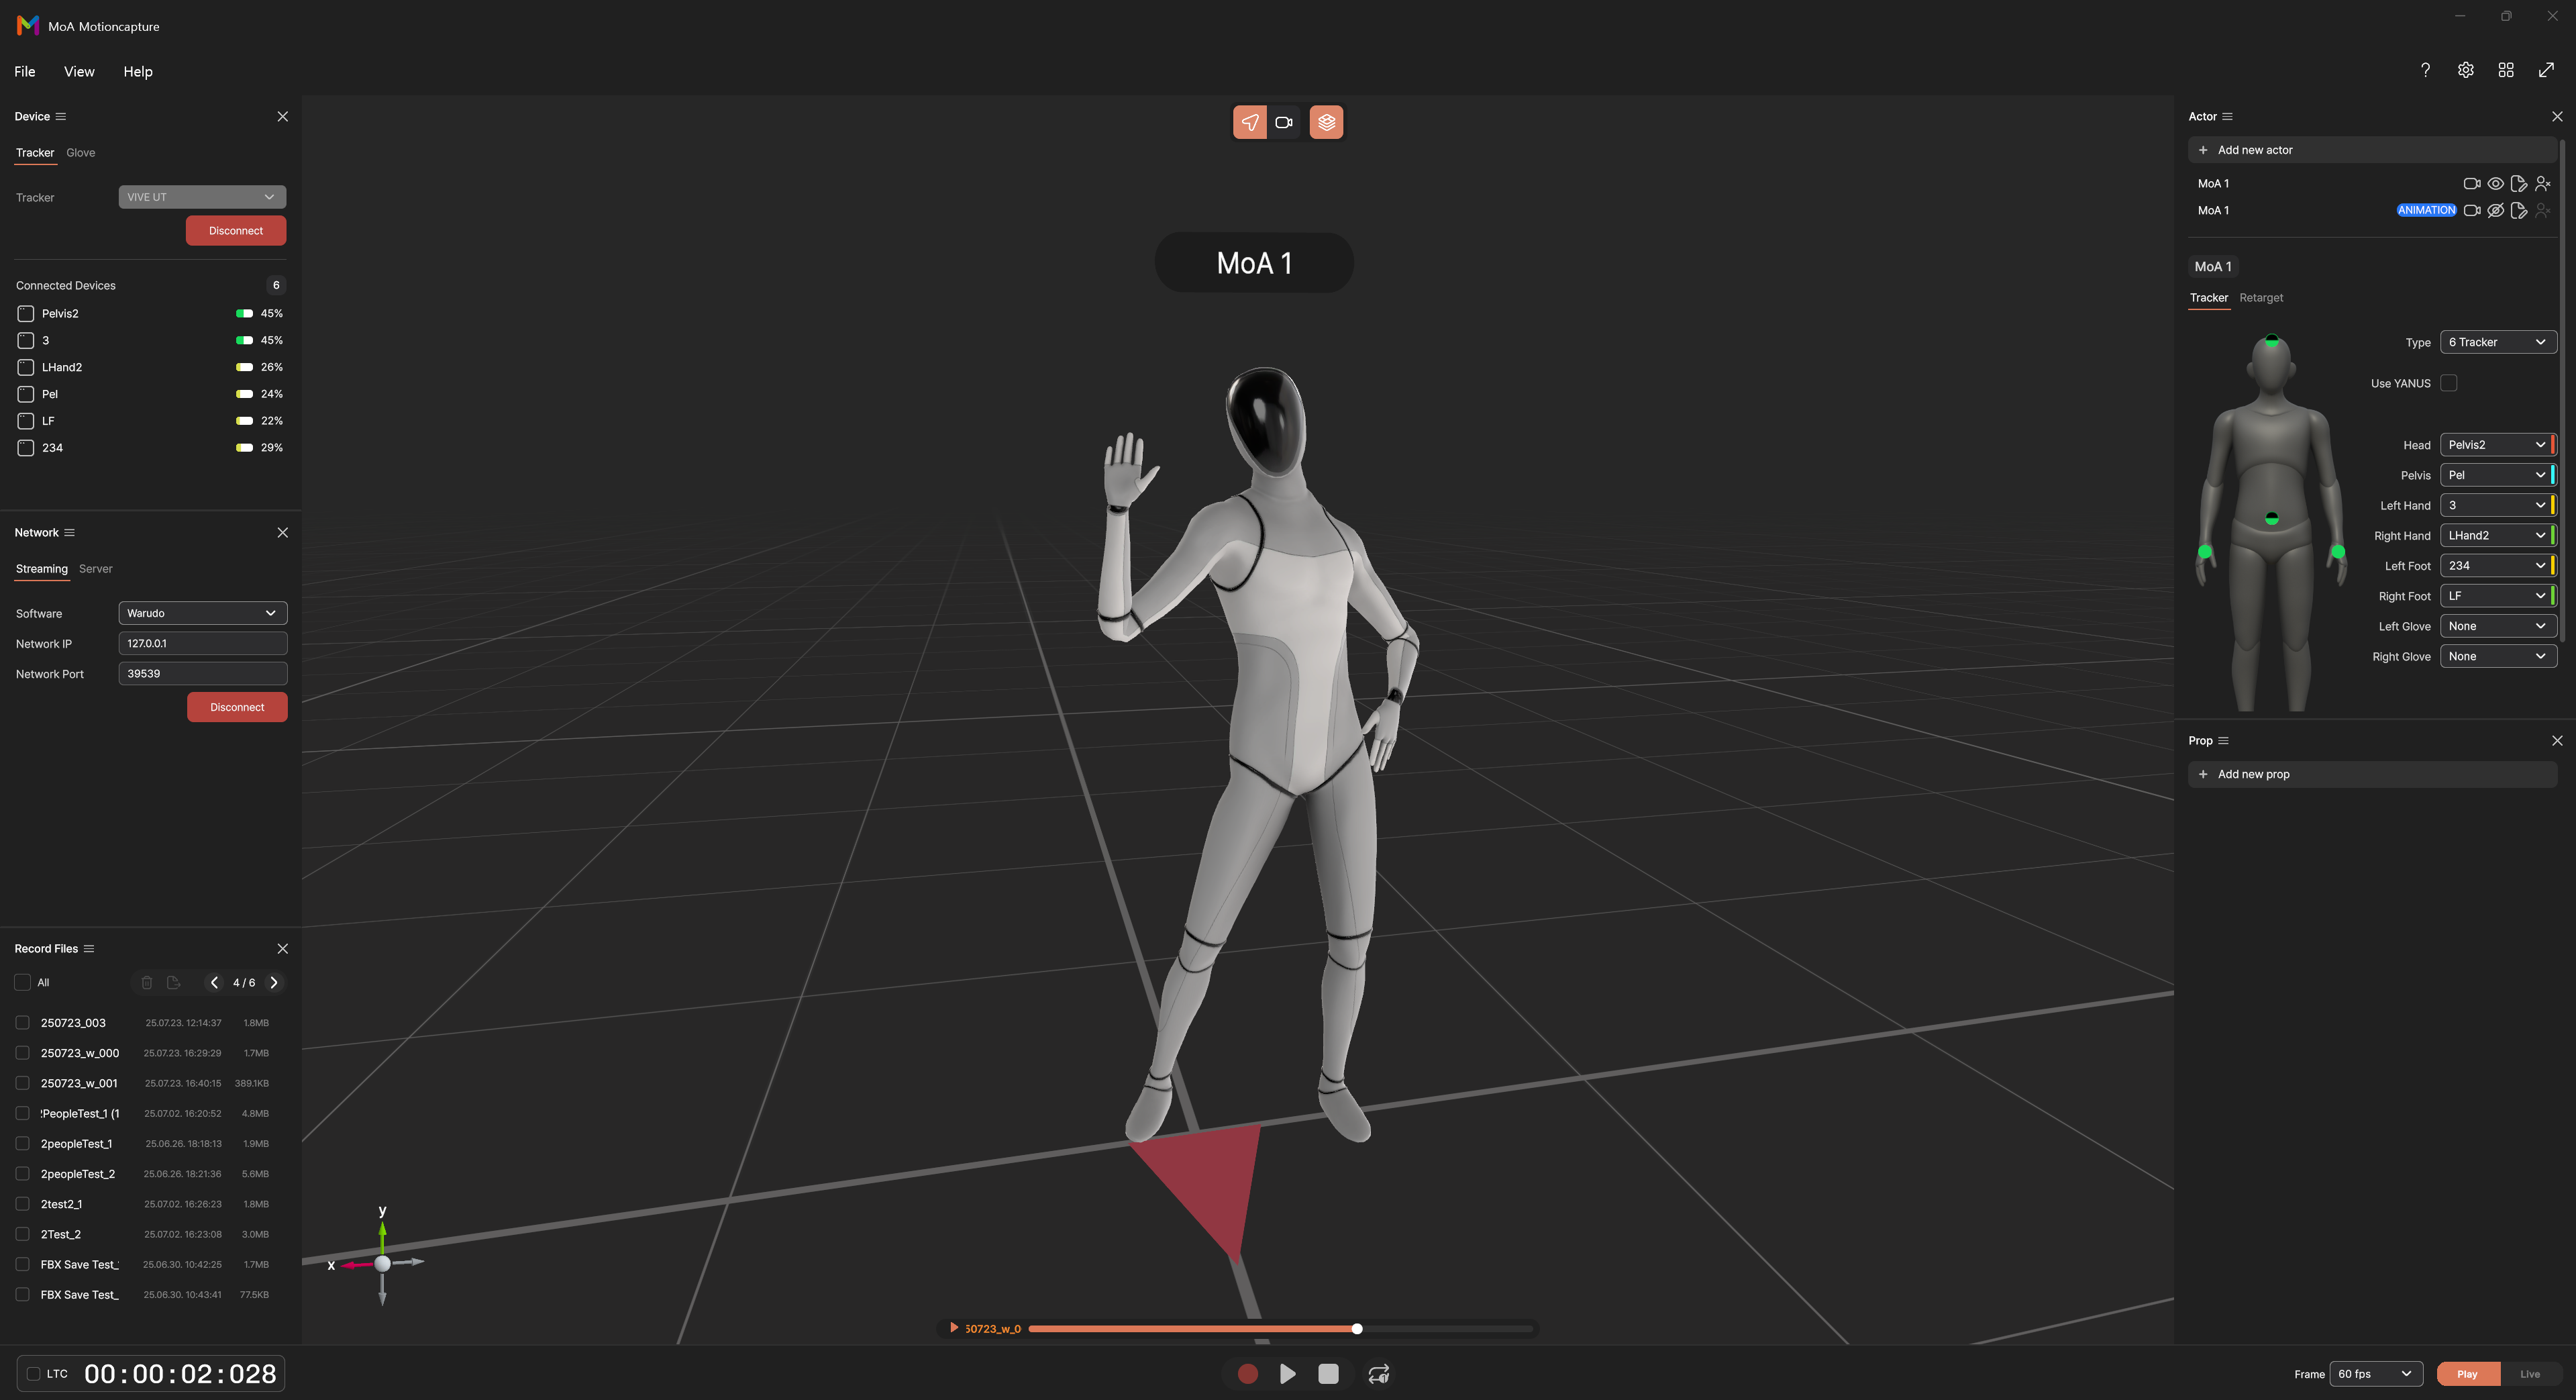The width and height of the screenshot is (2576, 1400).
Task: Start recording with the red record button
Action: click(x=1247, y=1373)
